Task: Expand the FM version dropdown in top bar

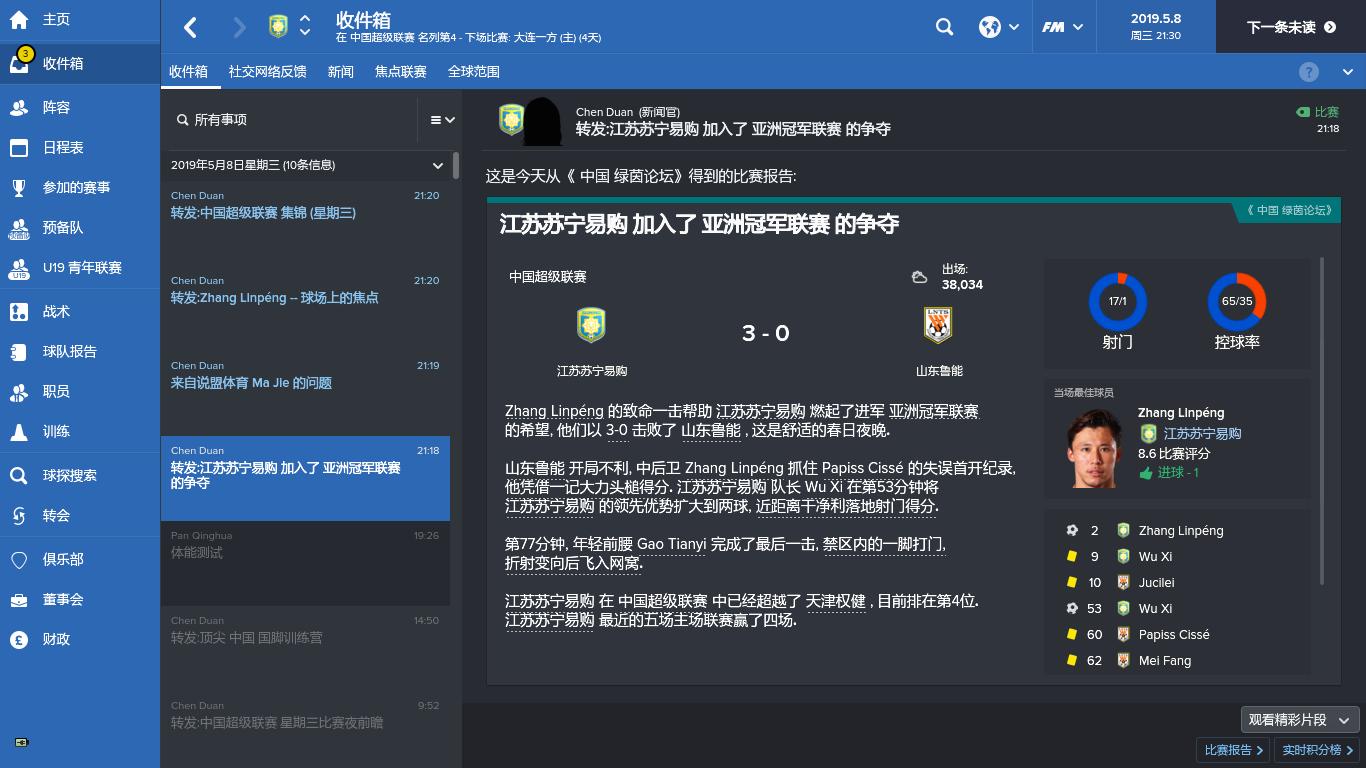Action: pyautogui.click(x=1063, y=26)
